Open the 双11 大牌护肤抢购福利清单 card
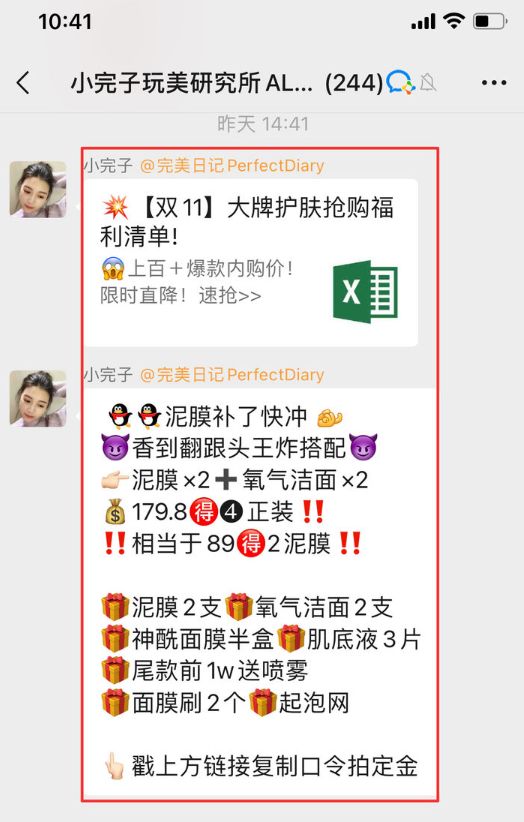Screen dimensions: 524x822 [252, 262]
